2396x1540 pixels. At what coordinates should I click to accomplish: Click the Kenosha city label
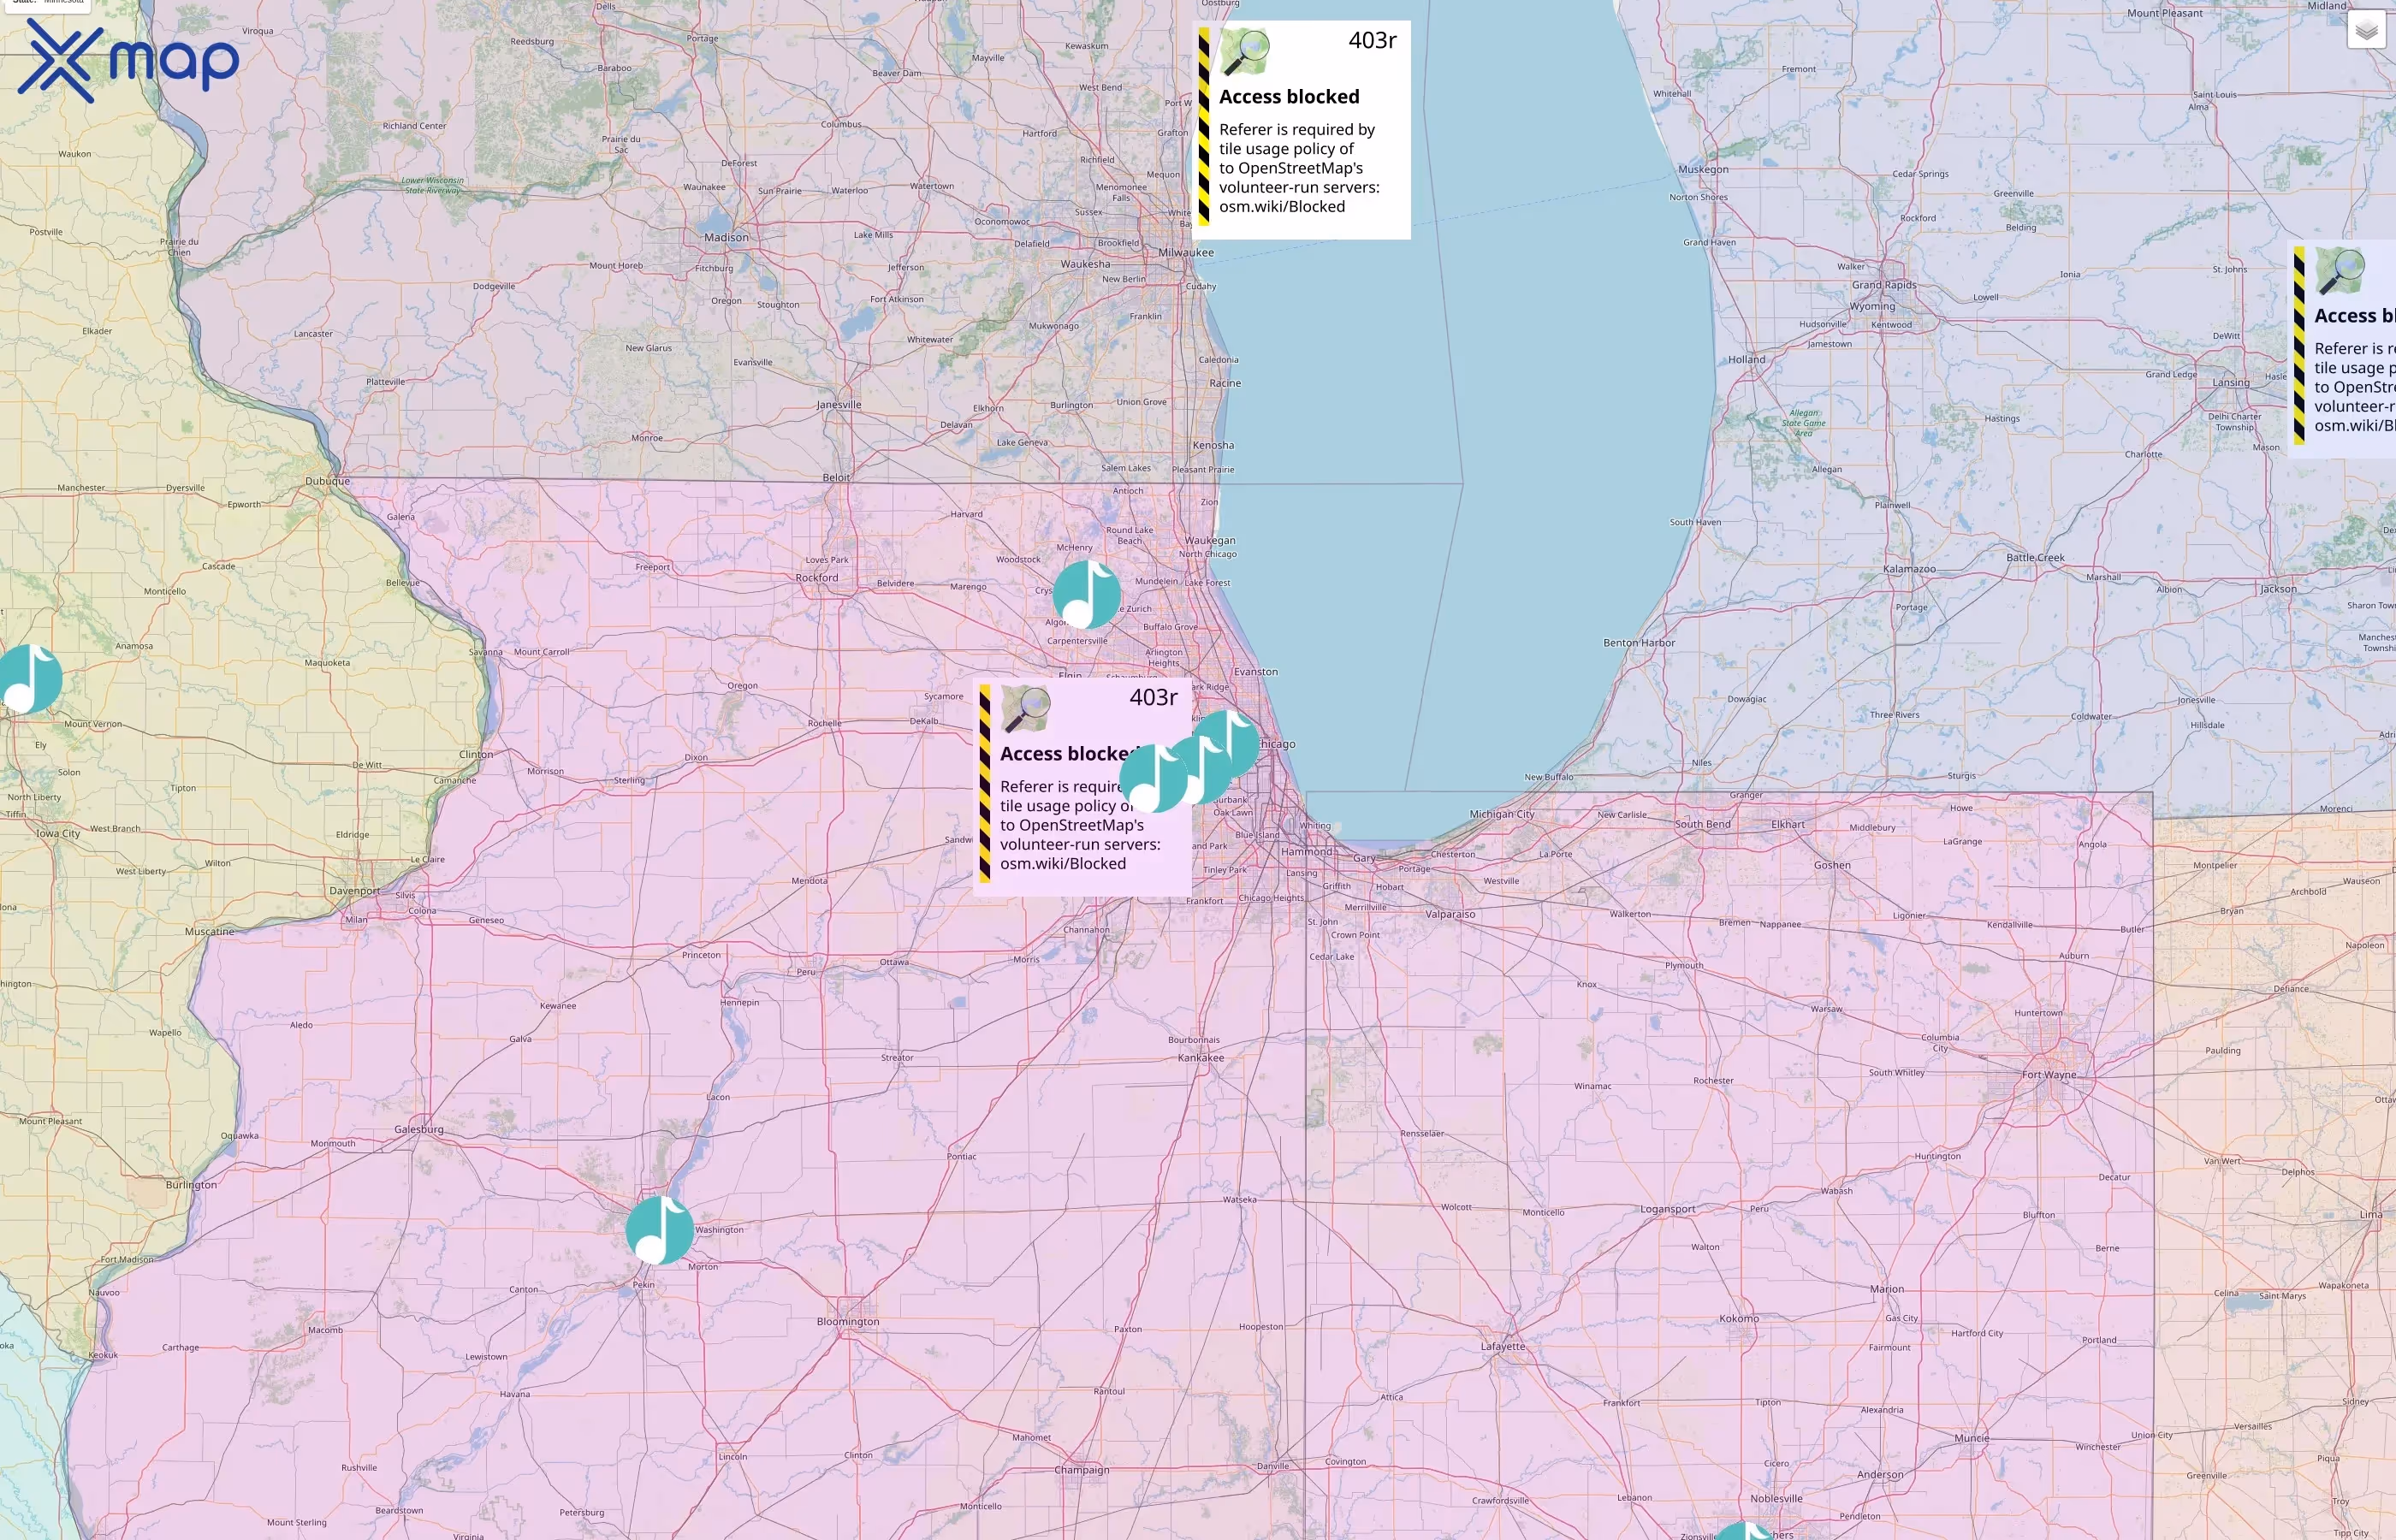click(1213, 445)
